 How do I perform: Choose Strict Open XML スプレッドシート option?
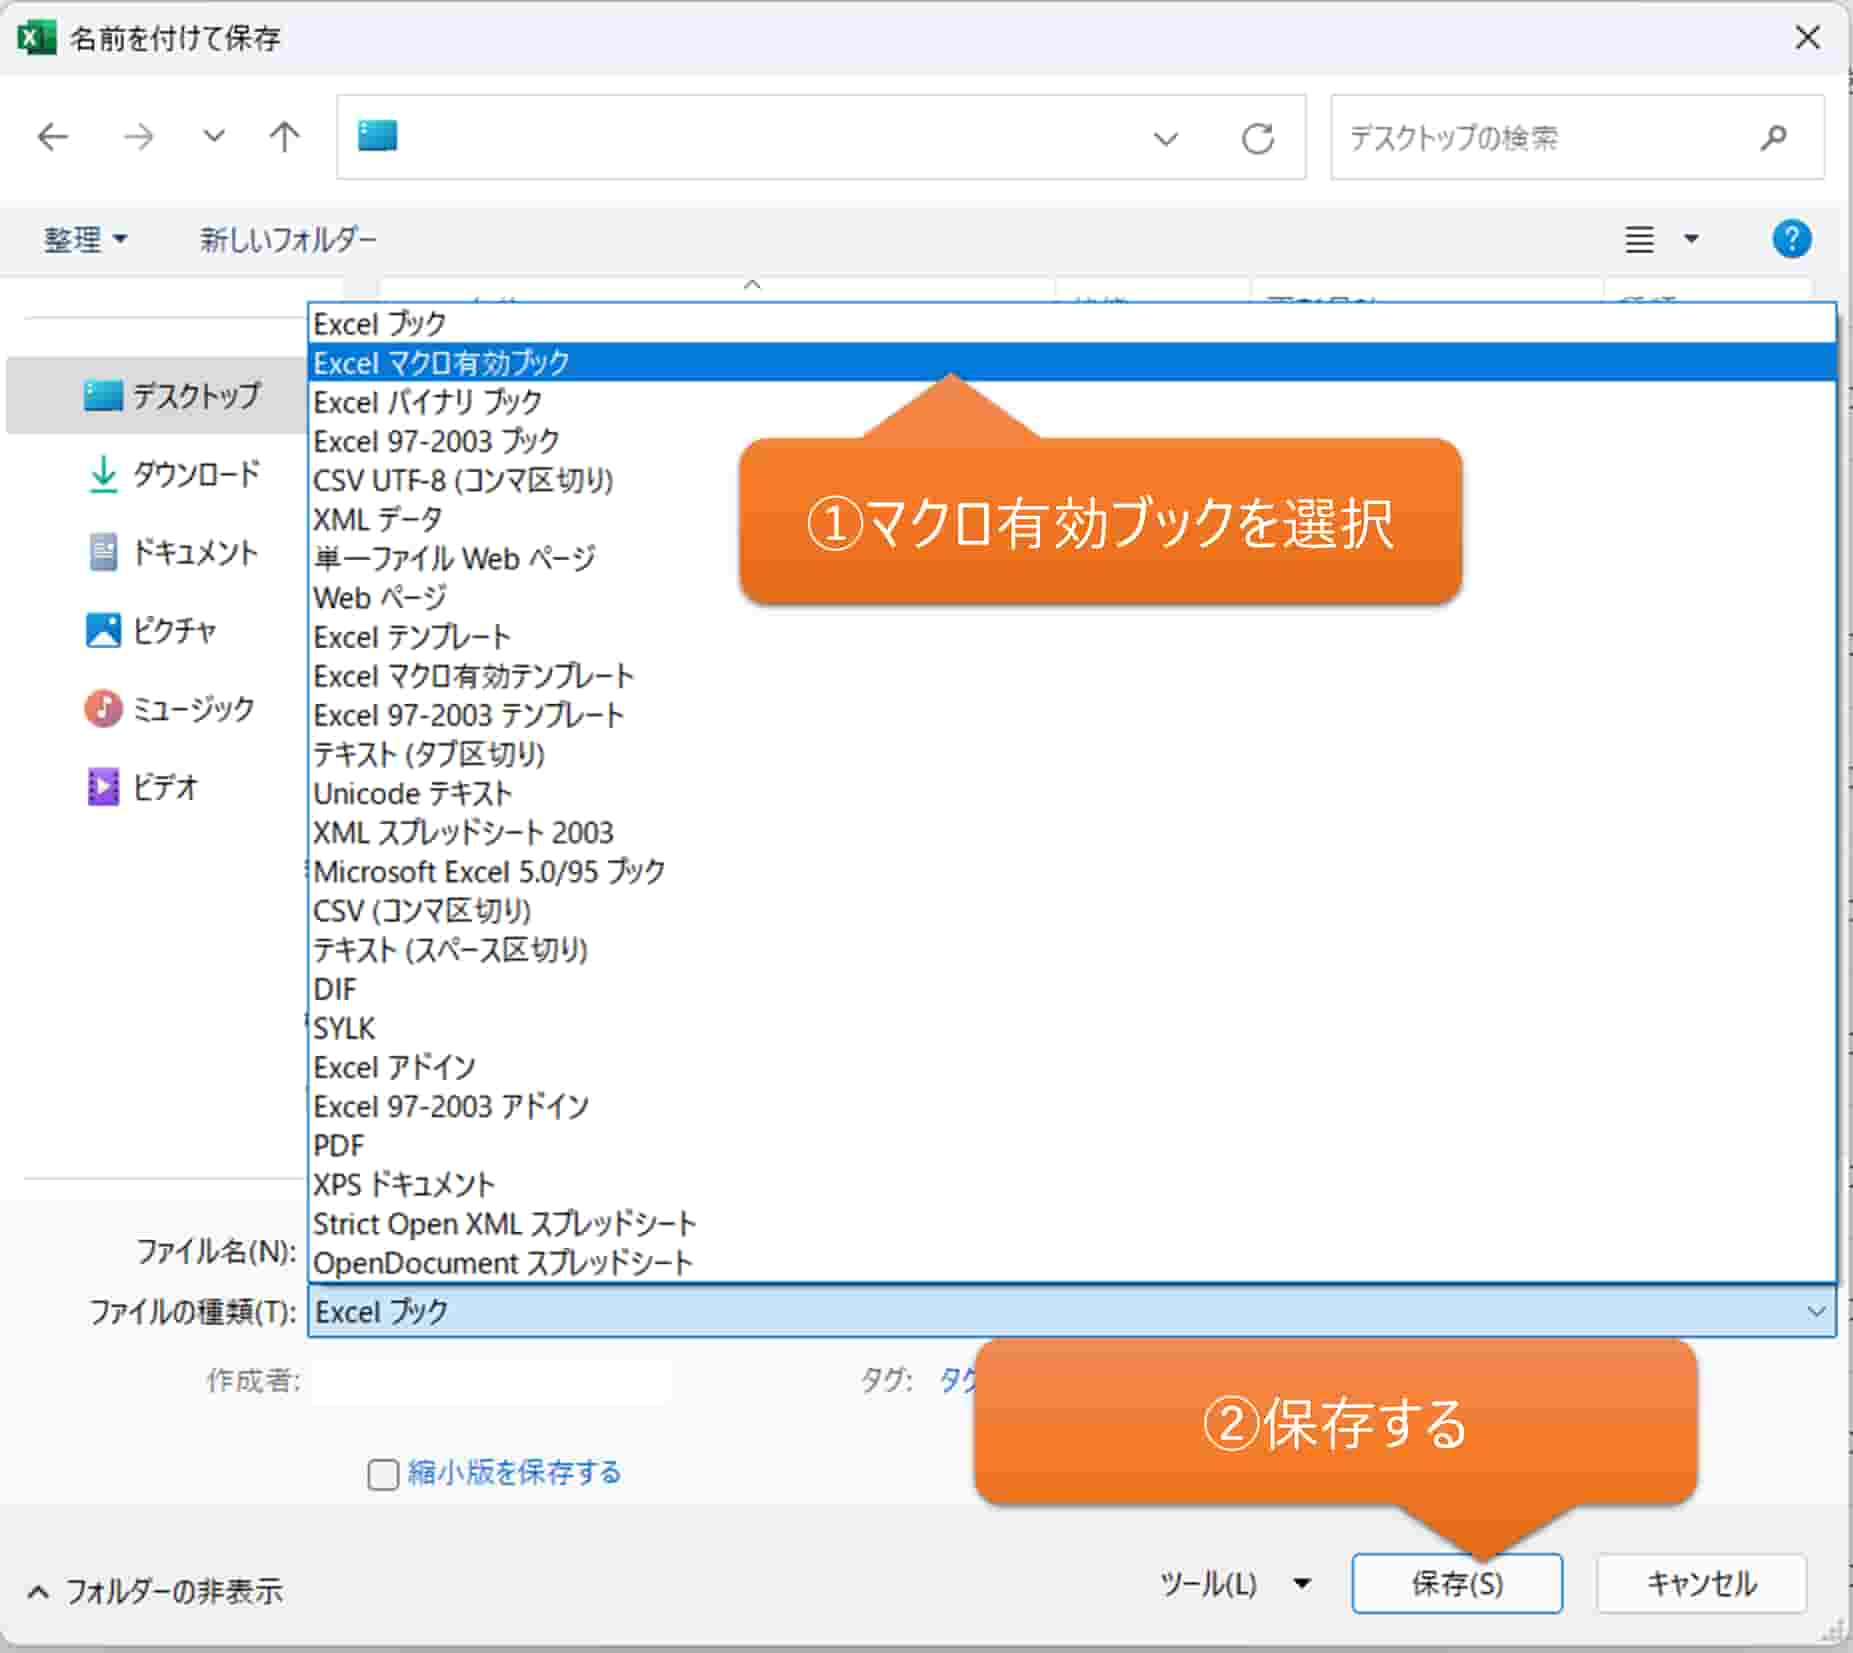pos(1072,1223)
